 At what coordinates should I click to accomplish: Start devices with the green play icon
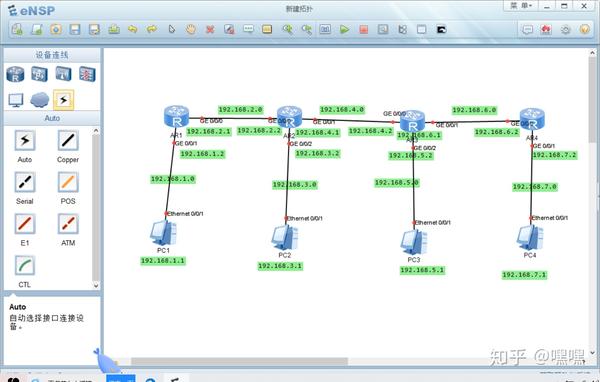pos(344,29)
